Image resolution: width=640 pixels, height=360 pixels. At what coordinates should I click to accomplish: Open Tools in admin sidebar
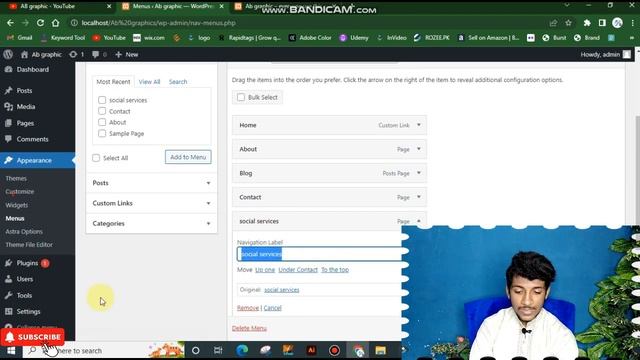24,296
